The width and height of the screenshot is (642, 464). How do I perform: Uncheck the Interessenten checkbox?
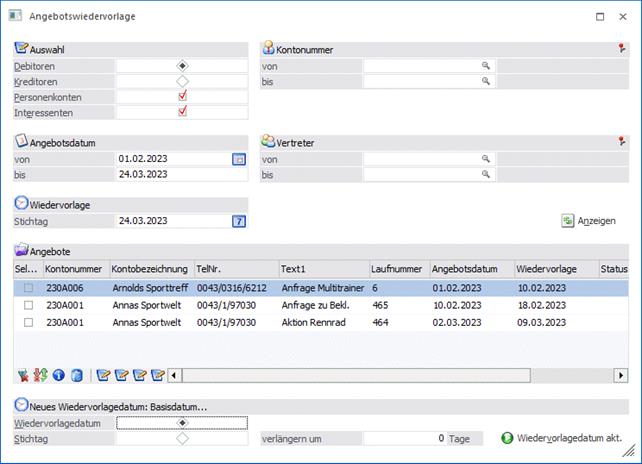pyautogui.click(x=182, y=112)
